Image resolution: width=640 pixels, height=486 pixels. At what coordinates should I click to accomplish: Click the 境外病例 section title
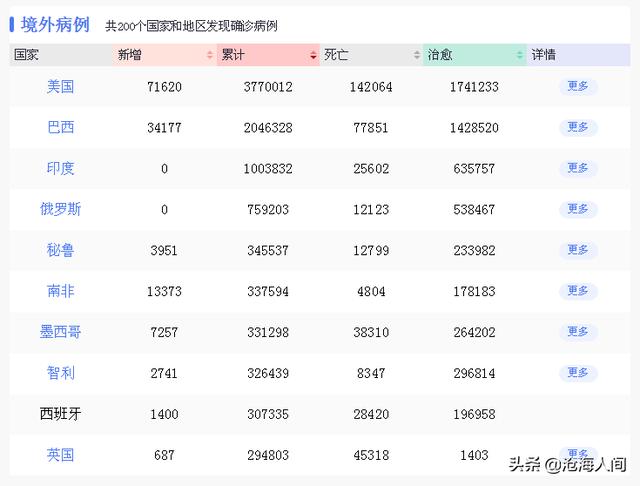pos(55,25)
